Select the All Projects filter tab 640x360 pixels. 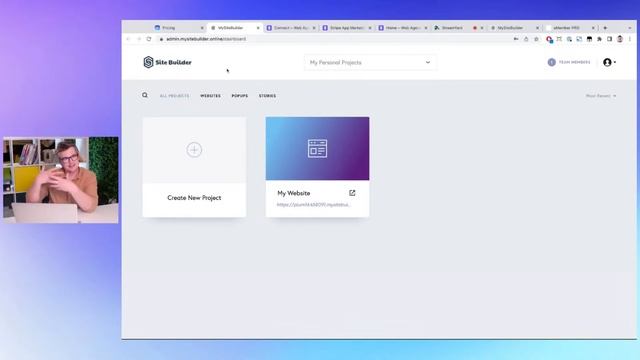click(174, 96)
